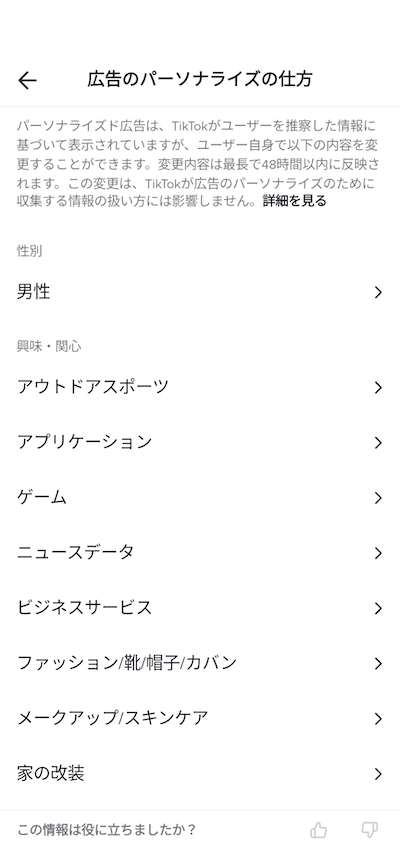This screenshot has height=867, width=400.
Task: Open the 詳細を見る link
Action: tap(294, 201)
